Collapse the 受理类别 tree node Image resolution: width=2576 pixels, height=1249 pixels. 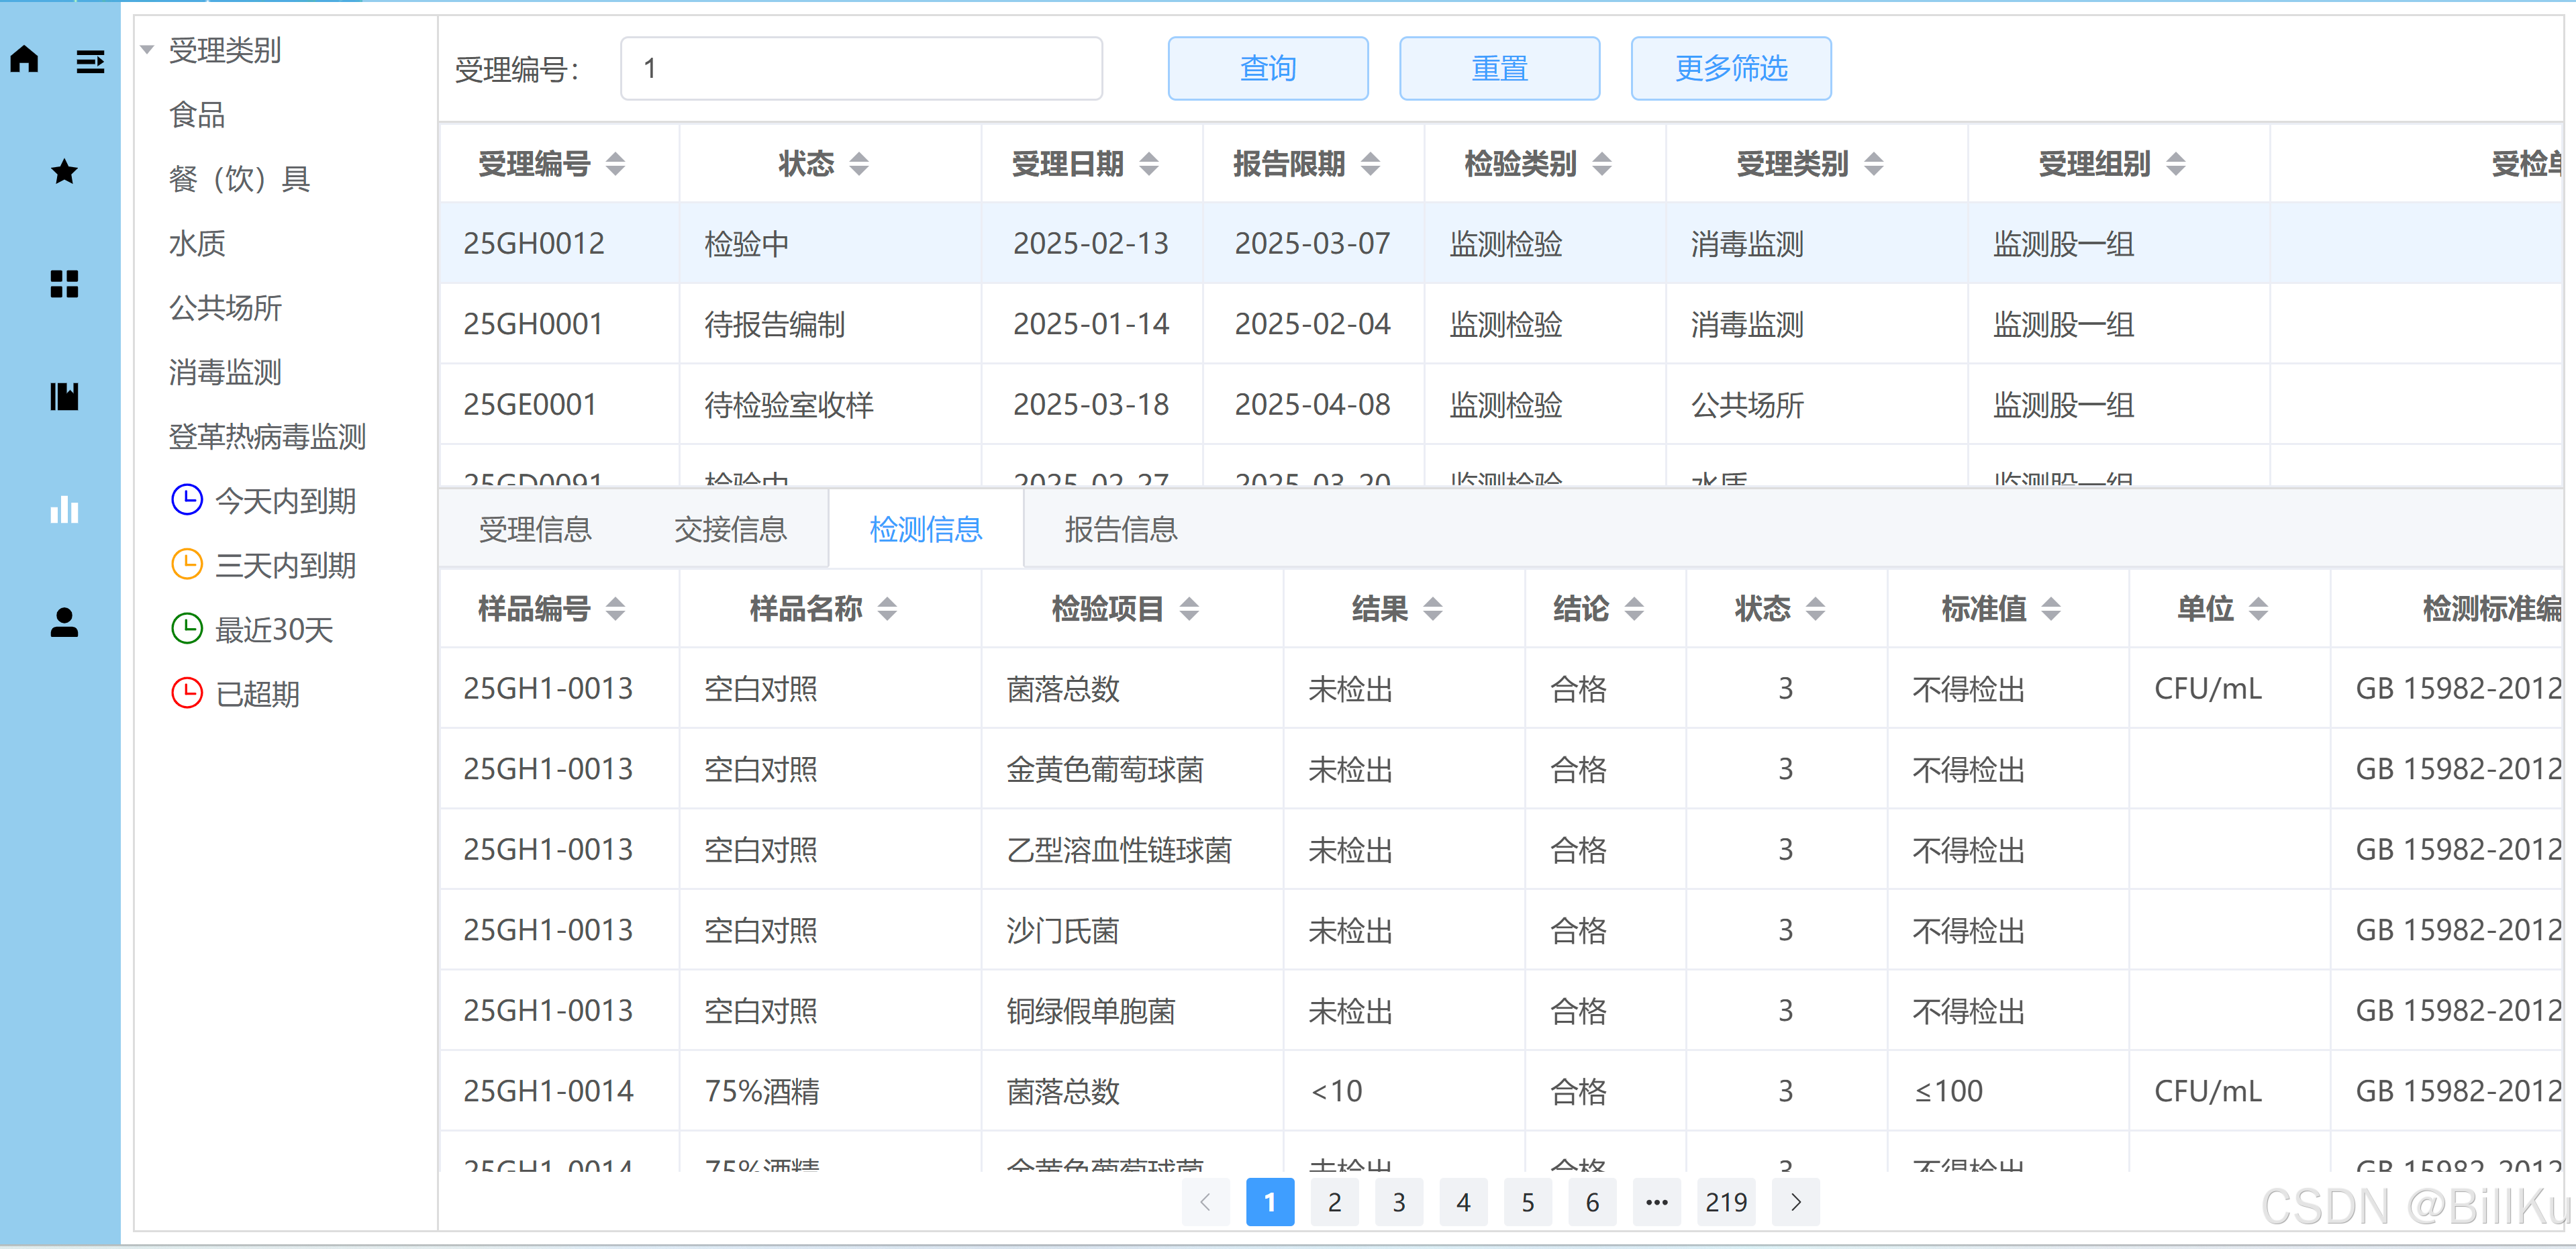tap(147, 50)
